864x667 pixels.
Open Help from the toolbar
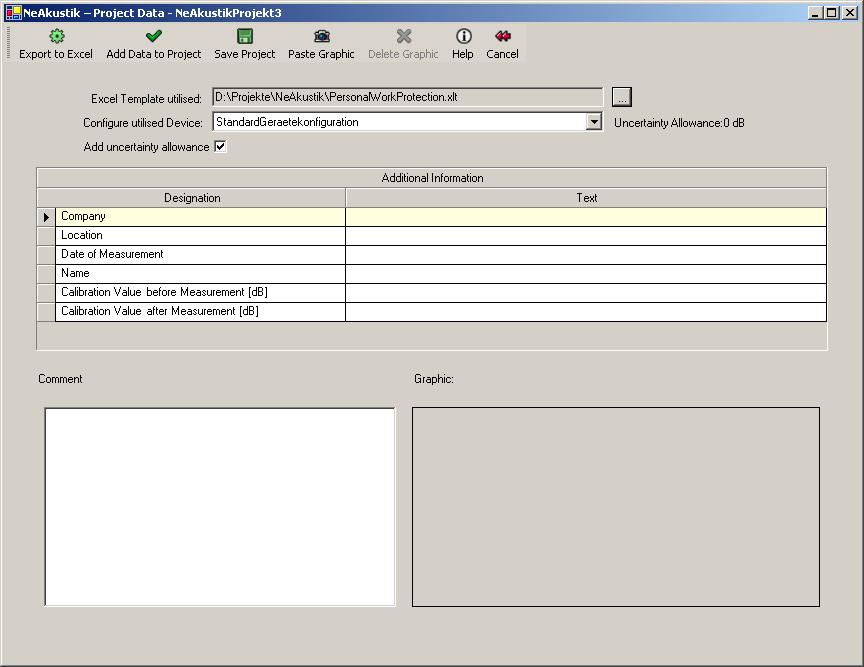[462, 37]
